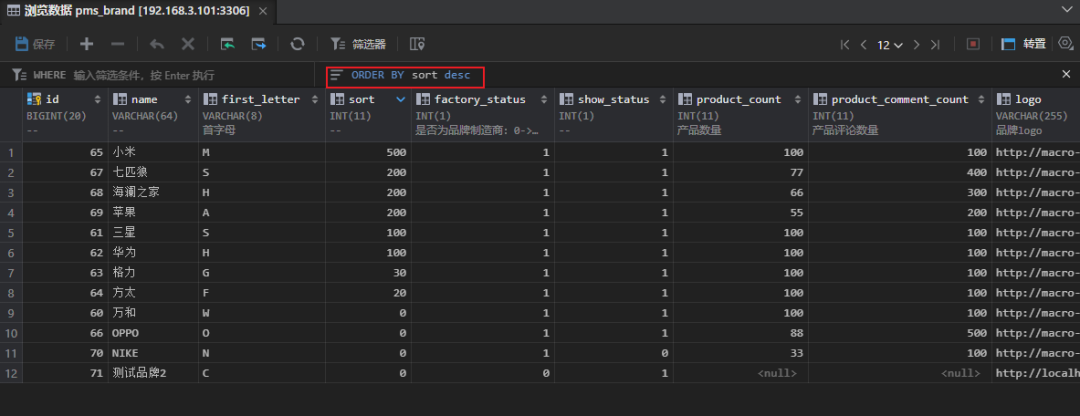Click the sort value 30 in 格力 row
This screenshot has height=416, width=1080.
[x=368, y=273]
